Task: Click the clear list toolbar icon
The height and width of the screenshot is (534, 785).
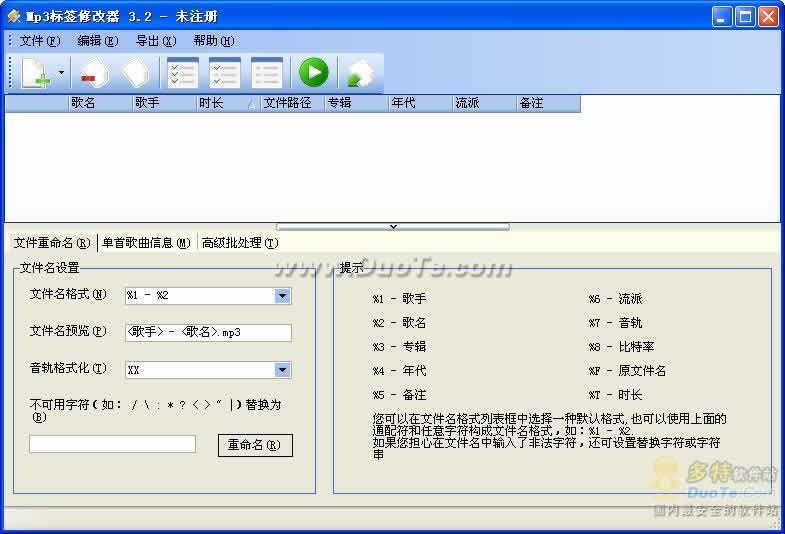Action: click(x=136, y=73)
